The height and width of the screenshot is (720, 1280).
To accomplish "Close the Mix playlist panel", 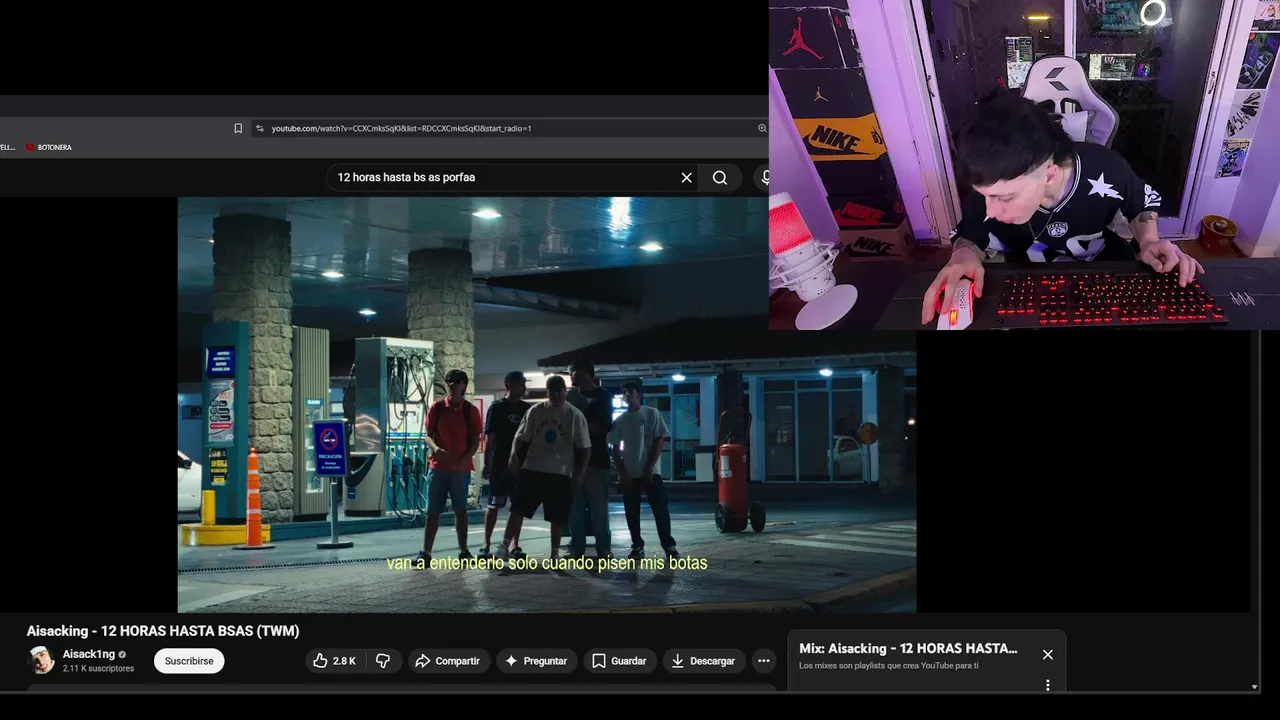I will click(x=1047, y=654).
